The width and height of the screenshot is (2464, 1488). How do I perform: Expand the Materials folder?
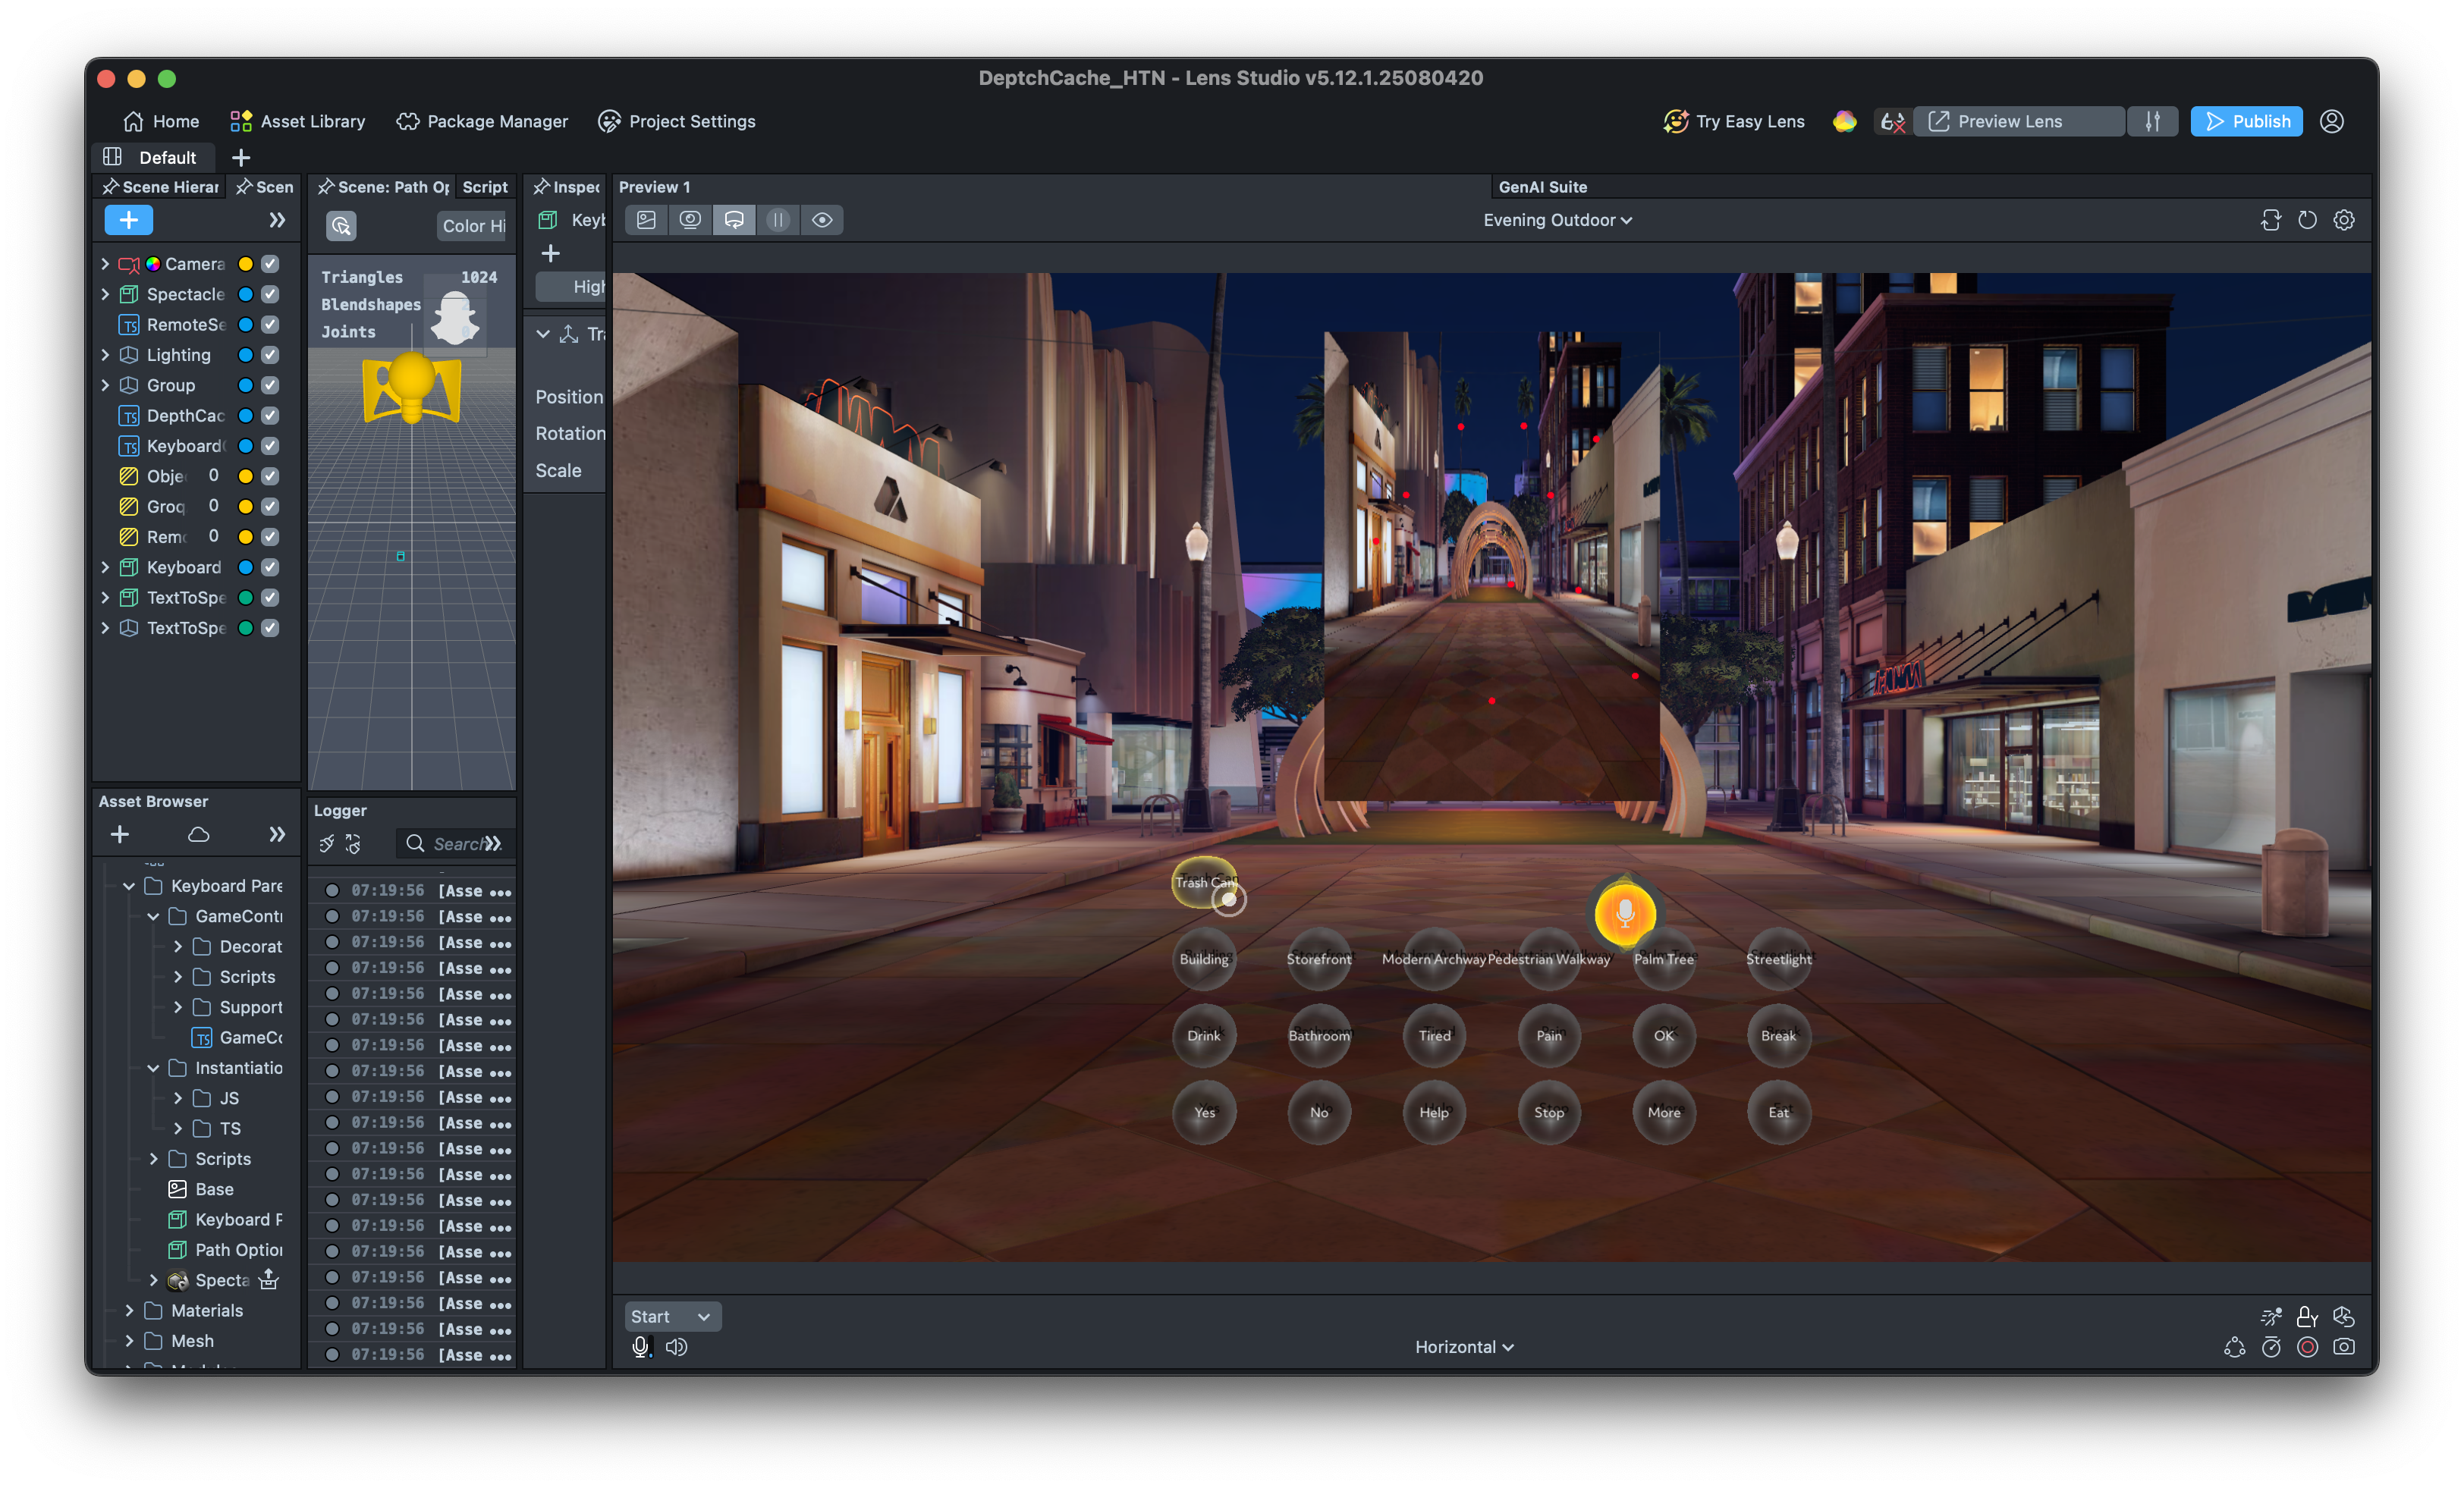coord(129,1310)
